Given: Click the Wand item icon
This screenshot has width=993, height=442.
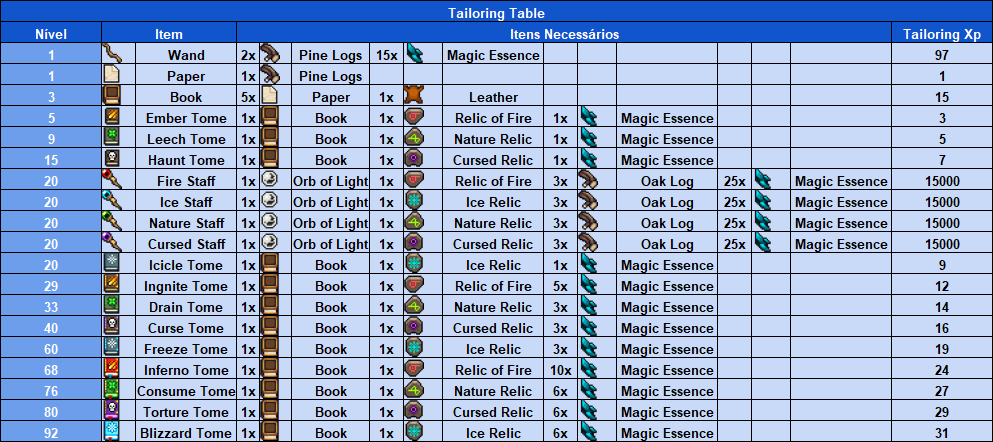Looking at the screenshot, I should [x=111, y=54].
